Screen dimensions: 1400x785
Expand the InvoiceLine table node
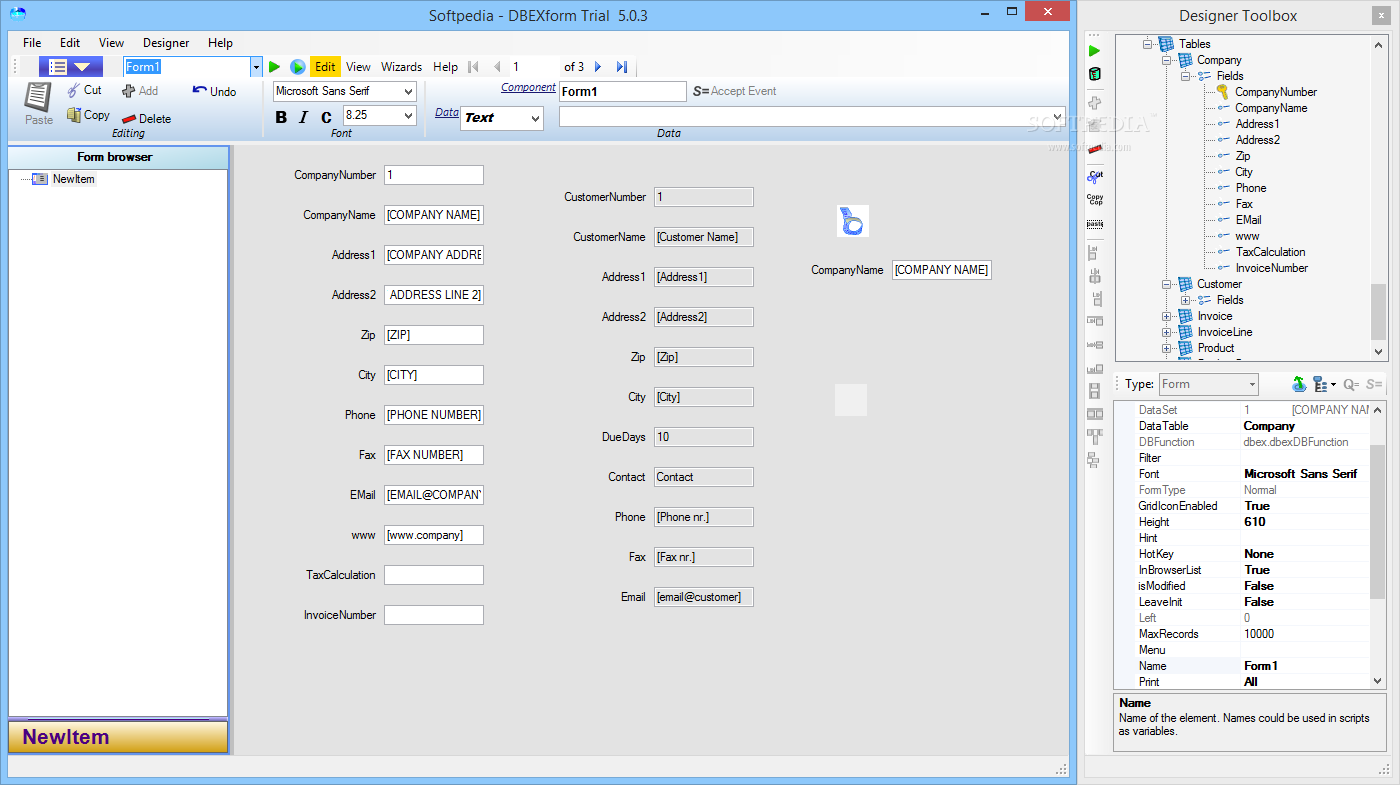click(x=1166, y=332)
